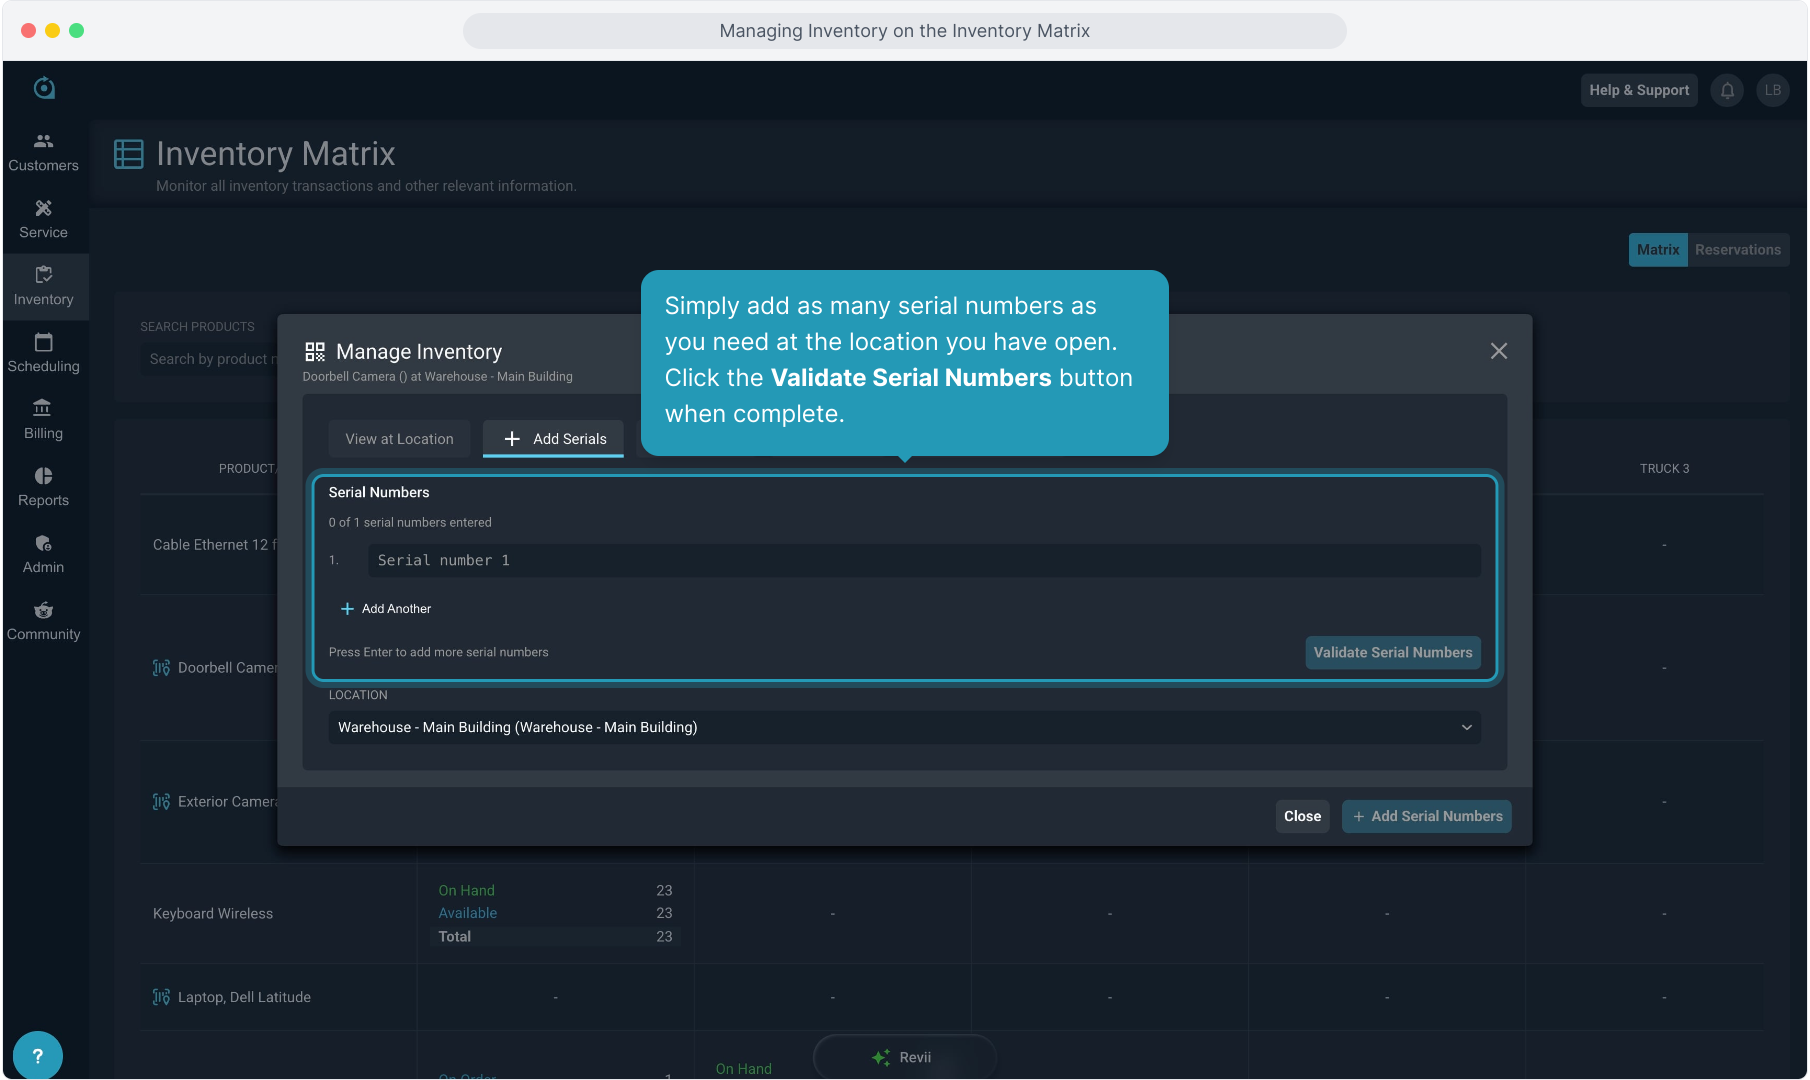
Task: Click the Validate Serial Numbers button
Action: [1392, 652]
